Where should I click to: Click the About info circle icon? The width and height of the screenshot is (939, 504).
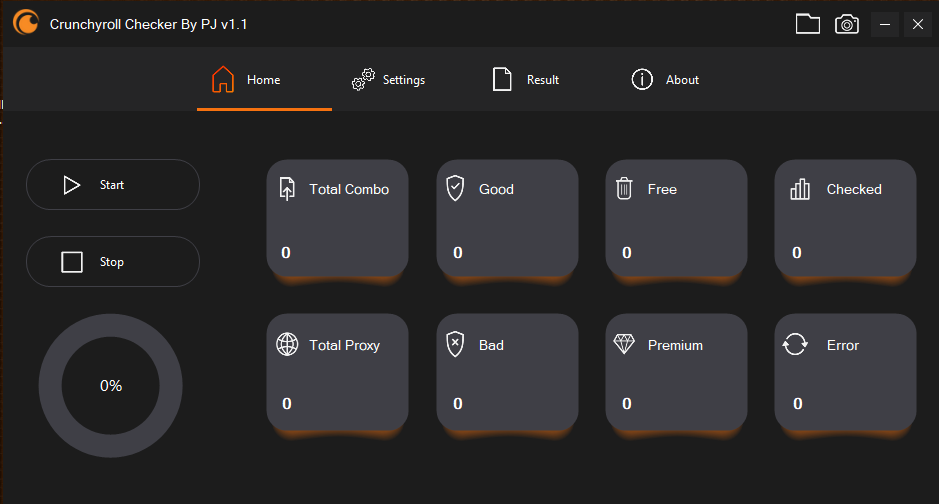[642, 80]
